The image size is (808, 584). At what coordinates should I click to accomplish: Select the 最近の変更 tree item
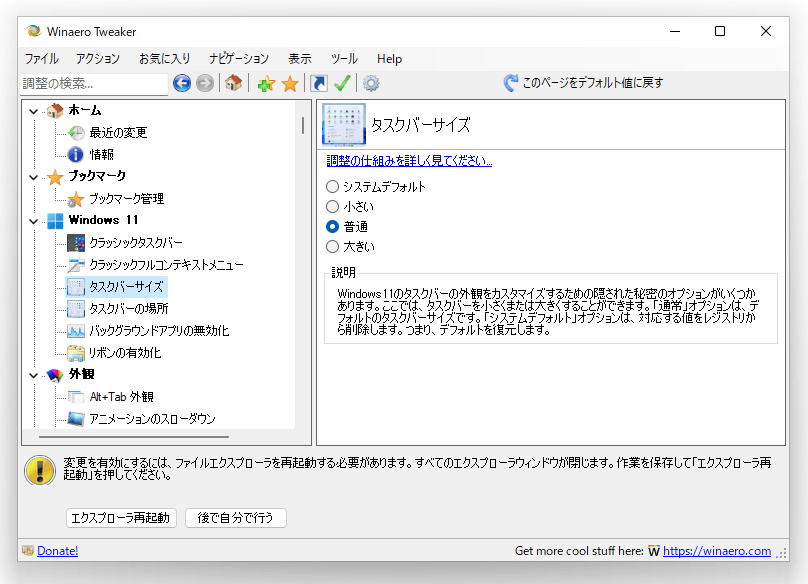(x=118, y=133)
